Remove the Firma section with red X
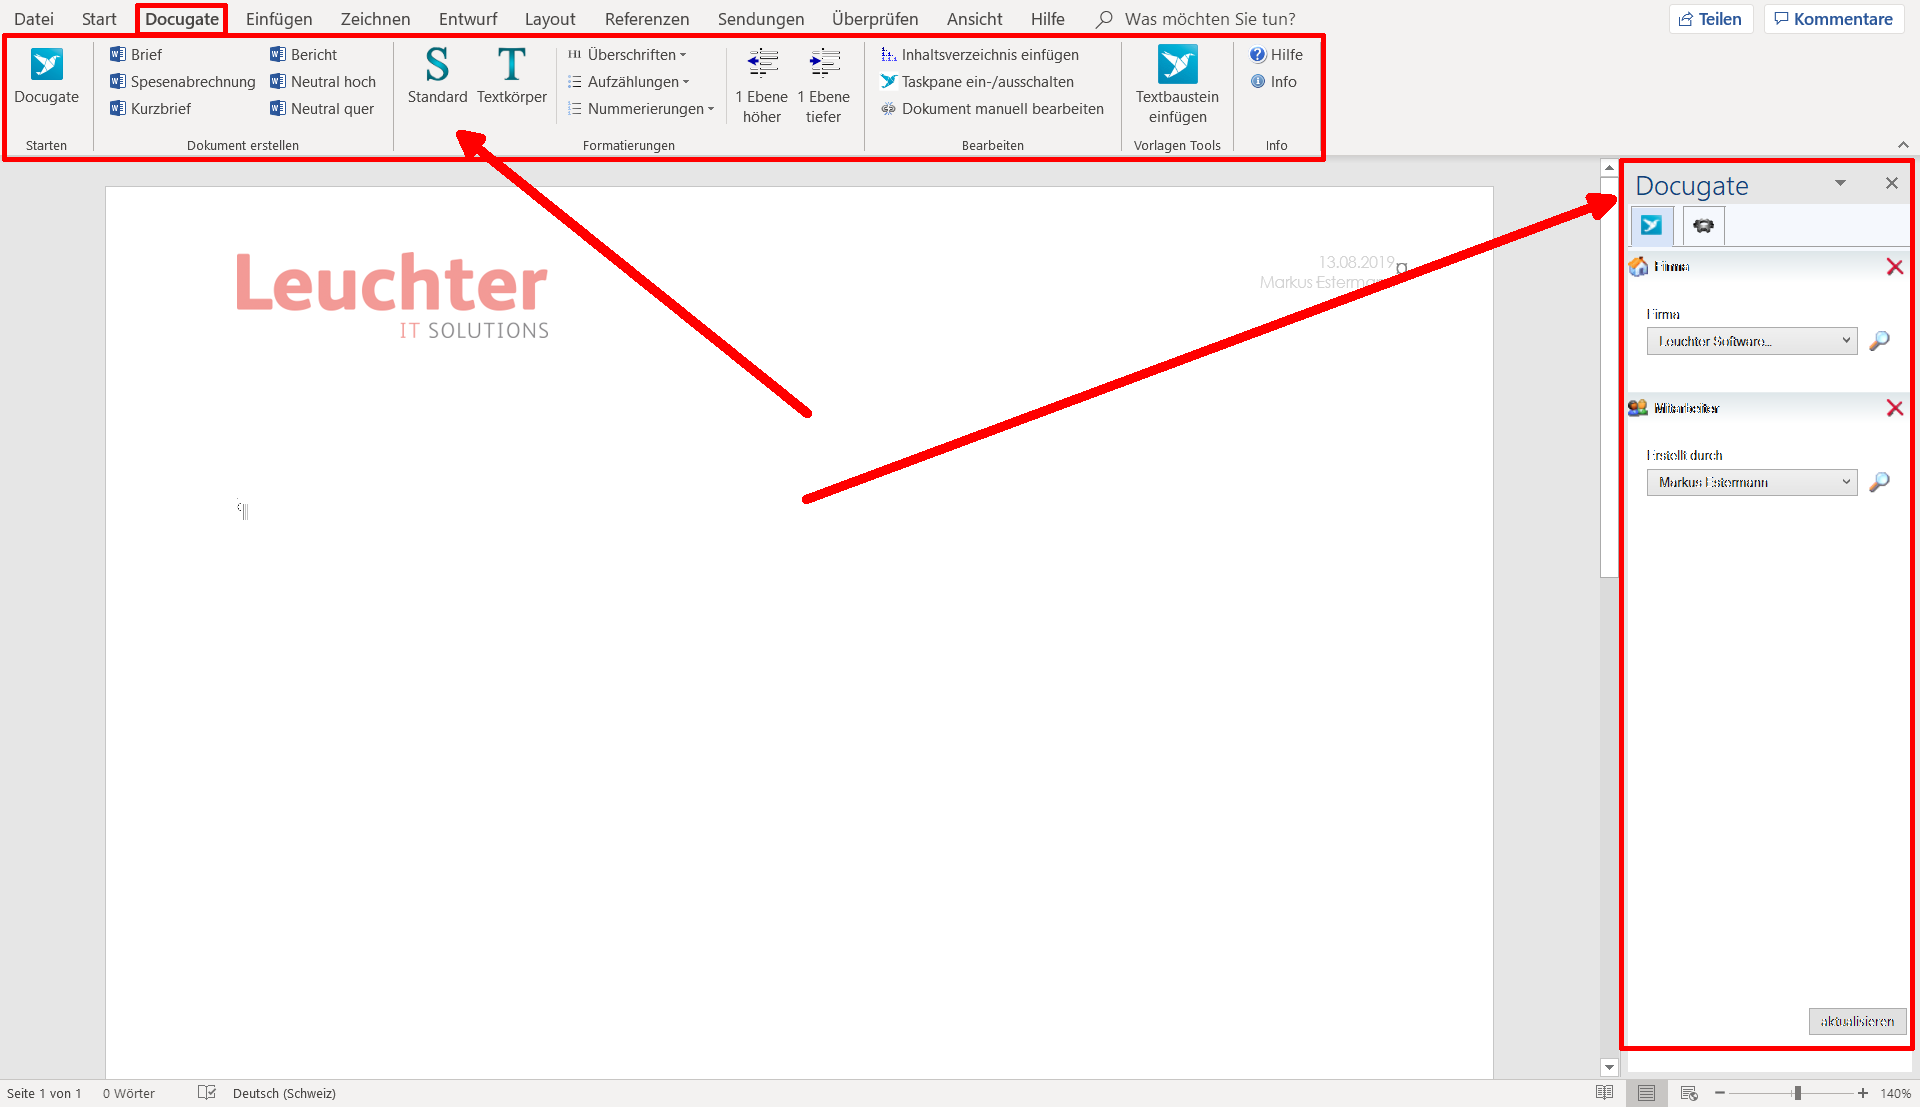The height and width of the screenshot is (1107, 1920). [1894, 267]
